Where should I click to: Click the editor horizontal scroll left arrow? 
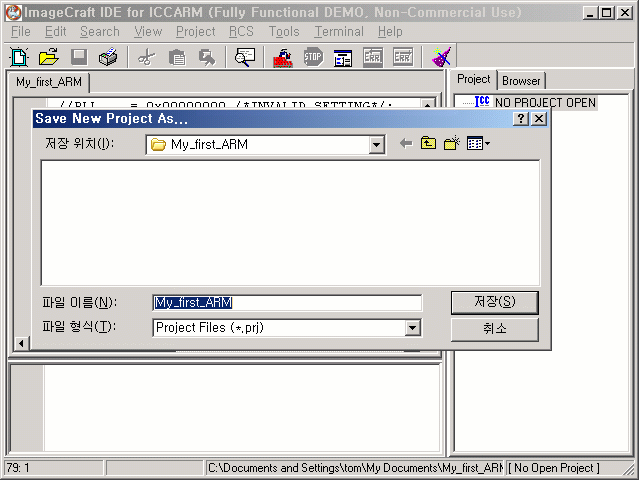click(21, 343)
